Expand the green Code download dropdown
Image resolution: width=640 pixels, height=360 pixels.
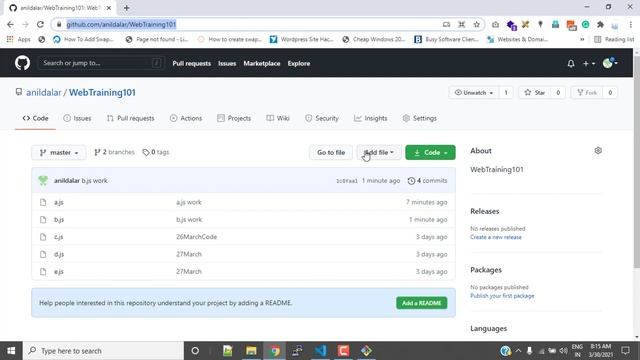click(430, 153)
